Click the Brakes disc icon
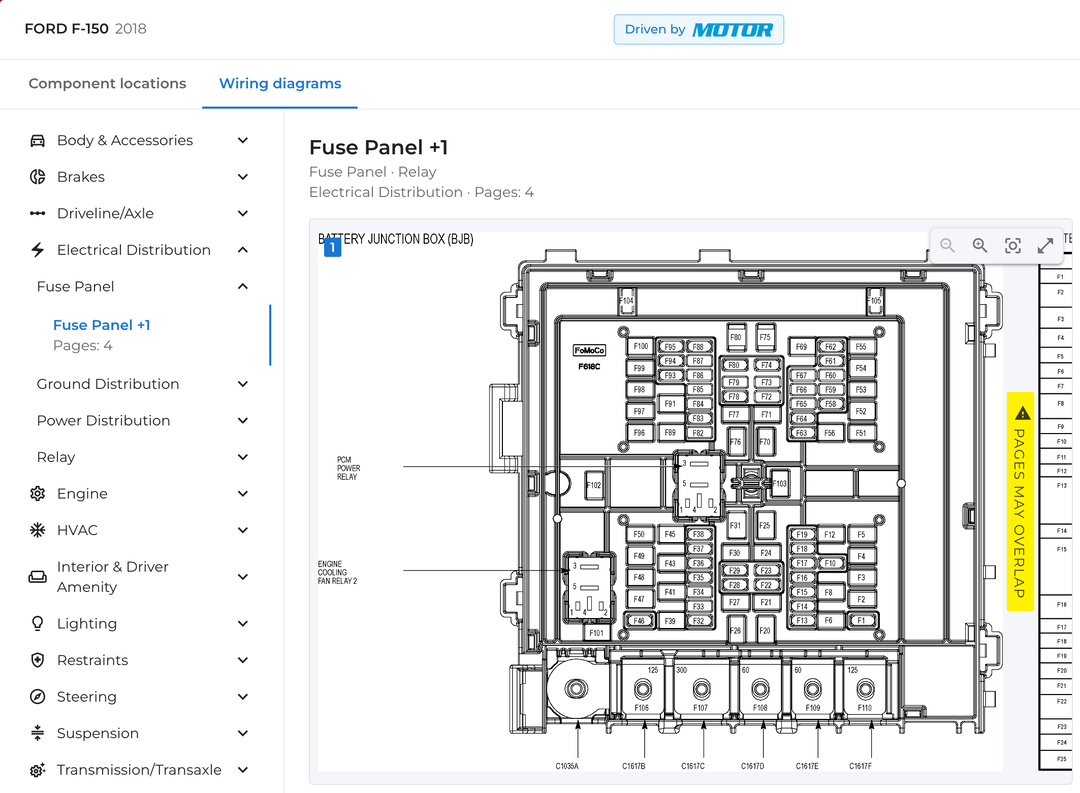 (x=37, y=177)
